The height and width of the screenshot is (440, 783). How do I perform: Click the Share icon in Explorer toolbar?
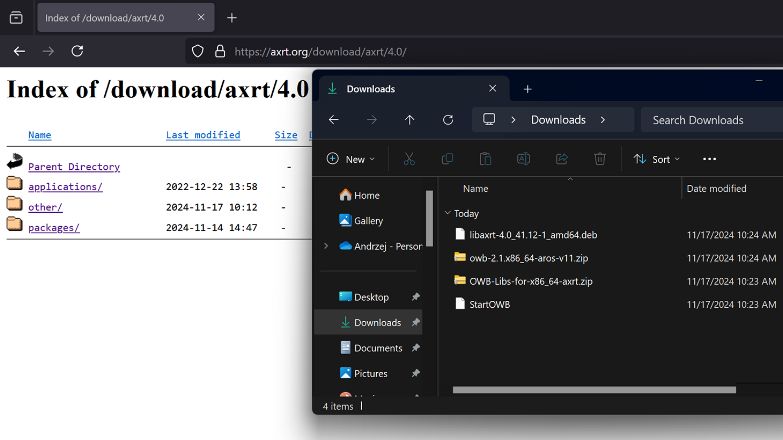point(562,159)
